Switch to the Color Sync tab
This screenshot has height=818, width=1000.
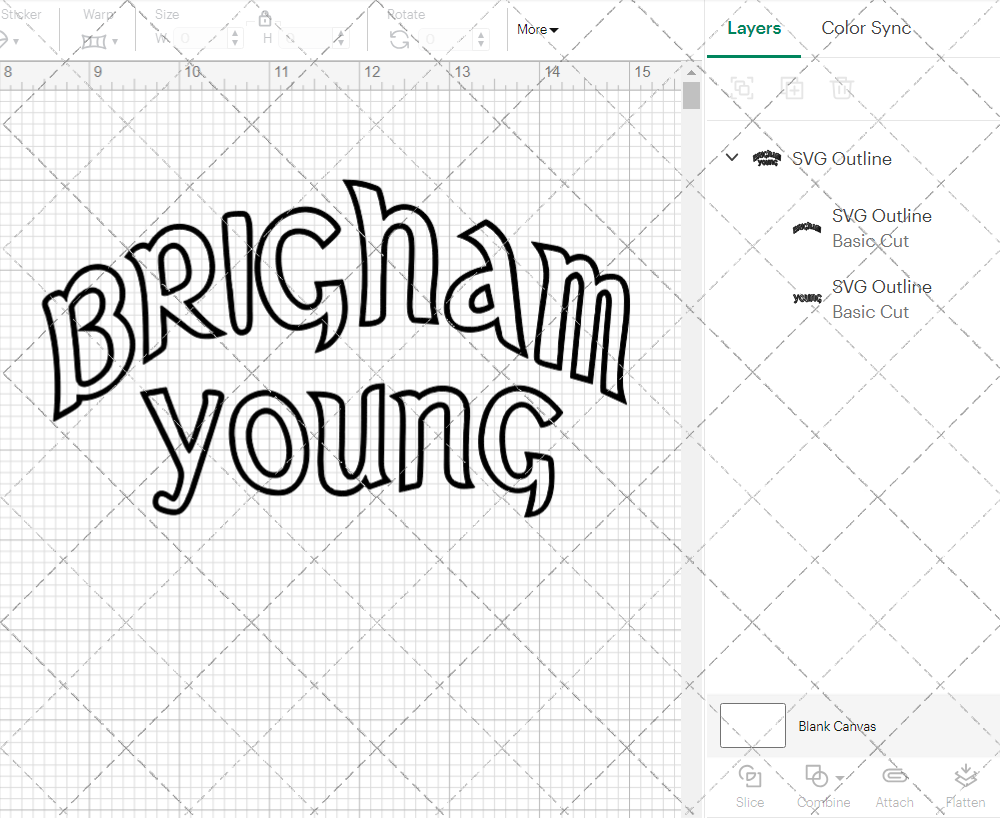[x=866, y=28]
